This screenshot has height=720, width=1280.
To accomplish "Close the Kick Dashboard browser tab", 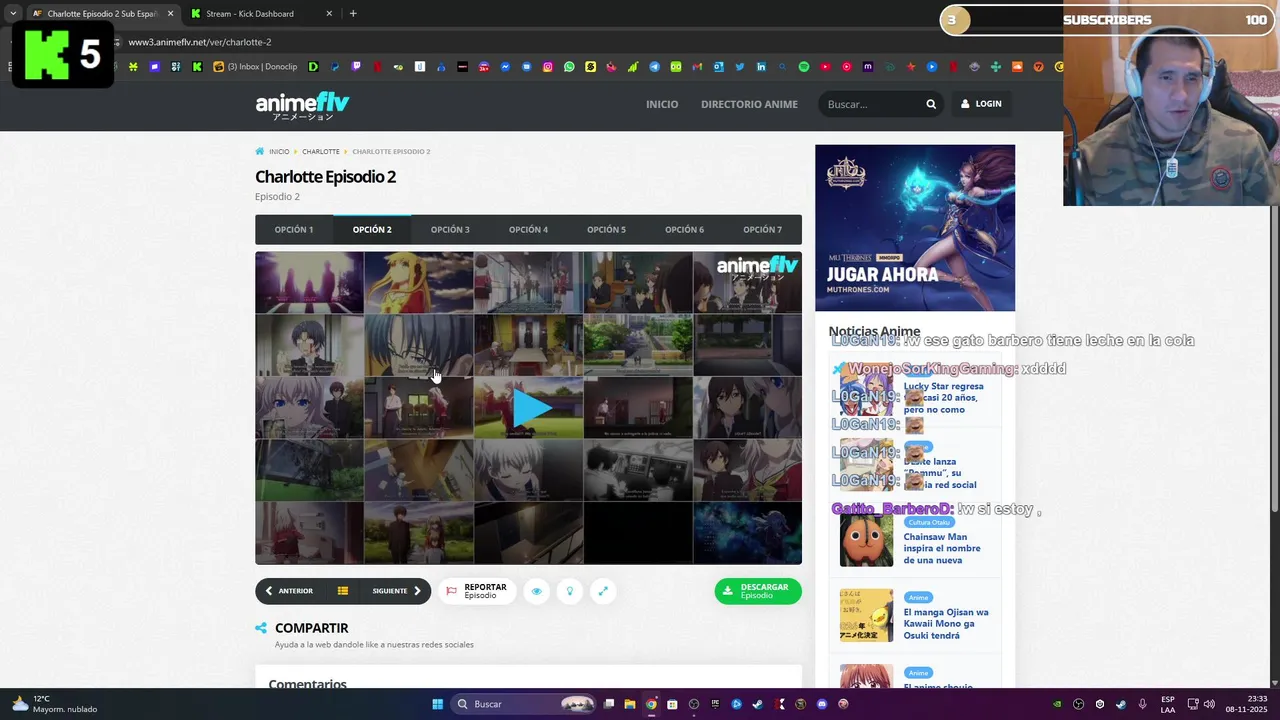I will tap(329, 14).
